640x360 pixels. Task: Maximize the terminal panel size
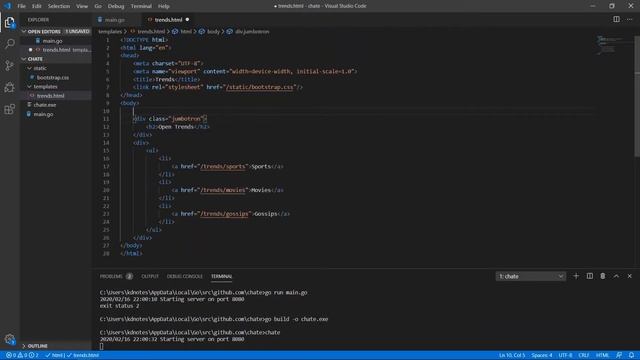(616, 276)
